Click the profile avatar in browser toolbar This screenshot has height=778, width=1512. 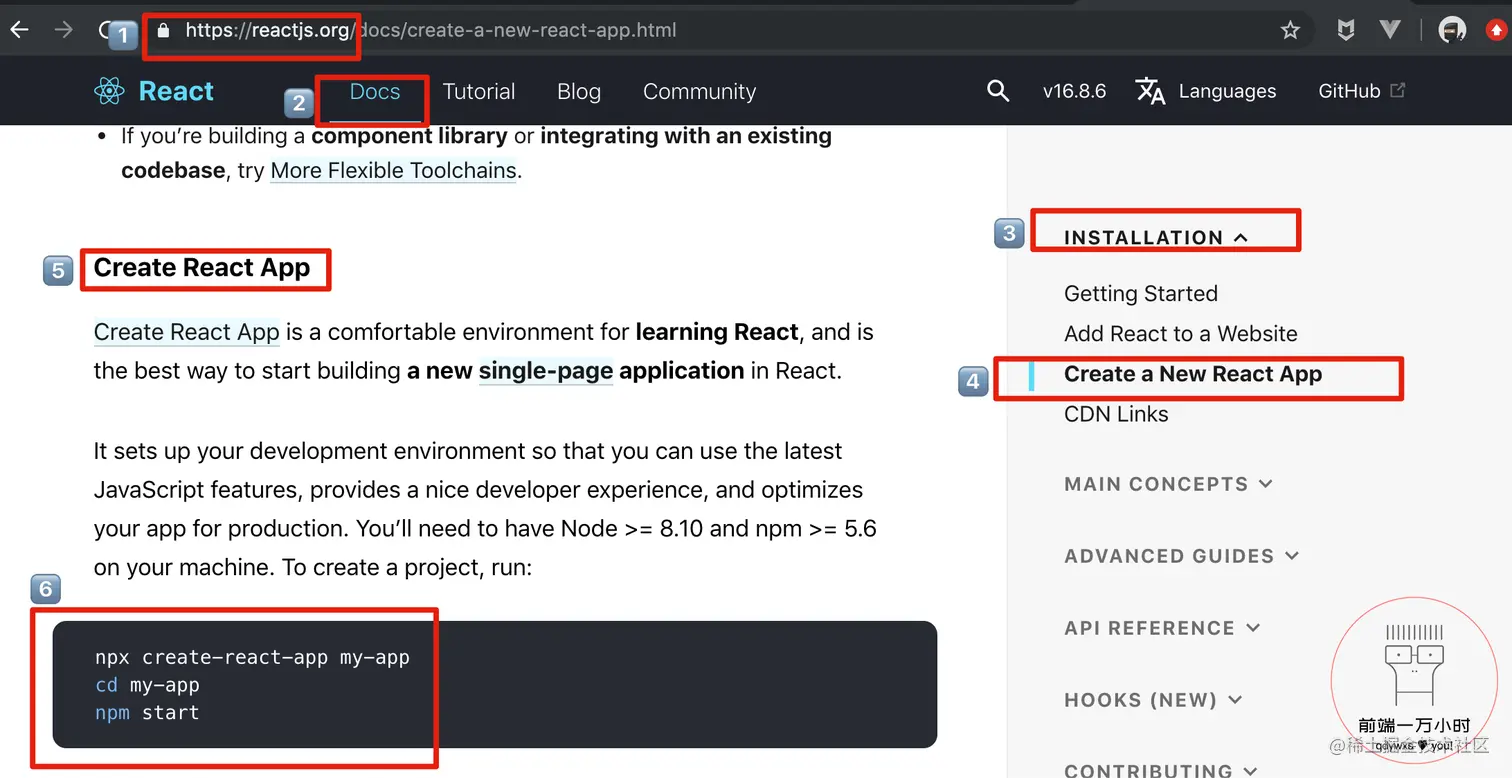[x=1452, y=30]
